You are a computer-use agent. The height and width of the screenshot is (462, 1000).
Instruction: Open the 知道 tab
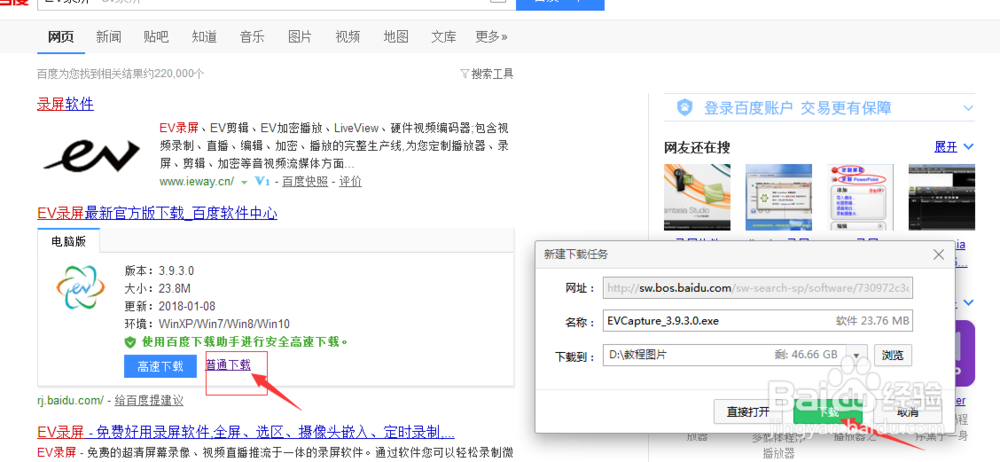tap(204, 36)
